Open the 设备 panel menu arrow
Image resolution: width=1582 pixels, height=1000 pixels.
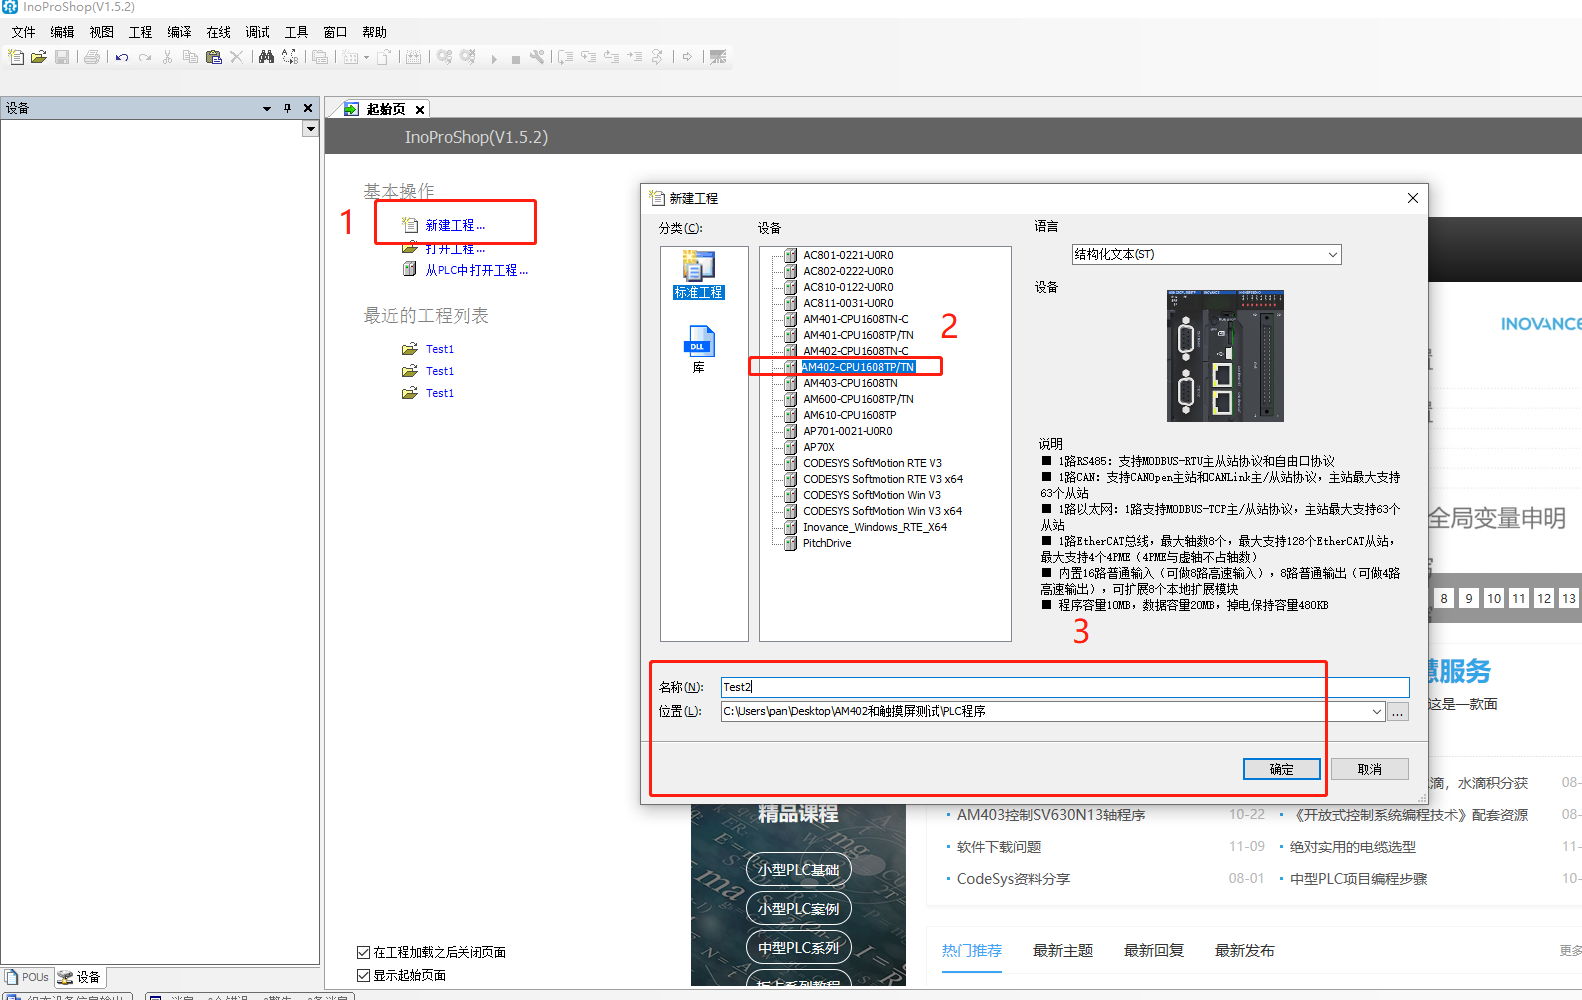[x=267, y=108]
